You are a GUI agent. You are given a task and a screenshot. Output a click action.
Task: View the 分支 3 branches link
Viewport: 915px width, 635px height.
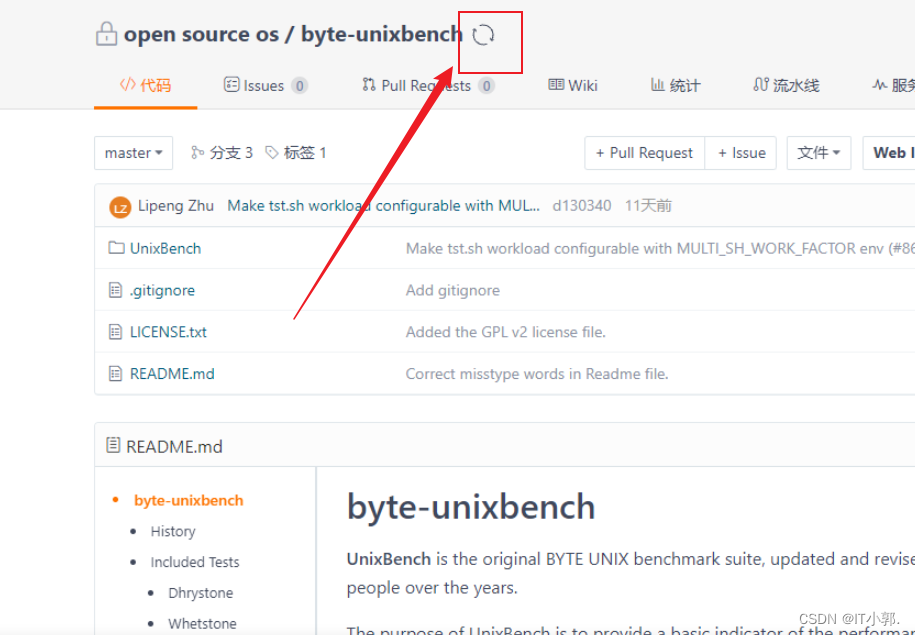click(222, 153)
